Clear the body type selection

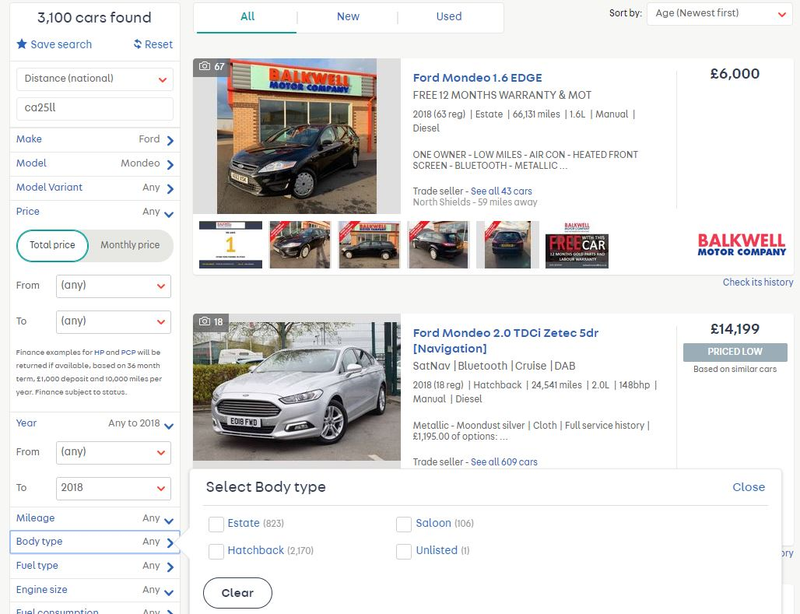tap(238, 593)
